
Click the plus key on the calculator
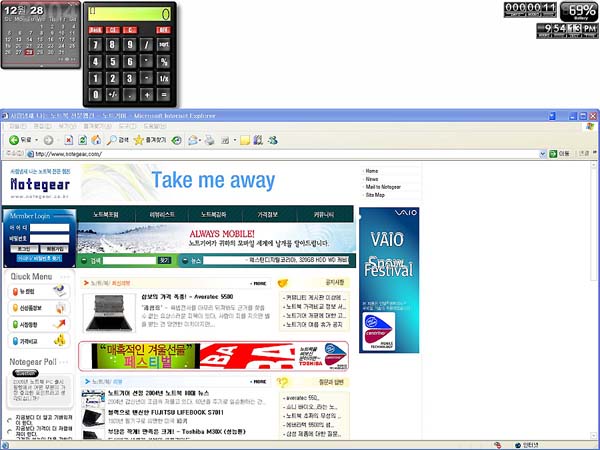pos(146,95)
